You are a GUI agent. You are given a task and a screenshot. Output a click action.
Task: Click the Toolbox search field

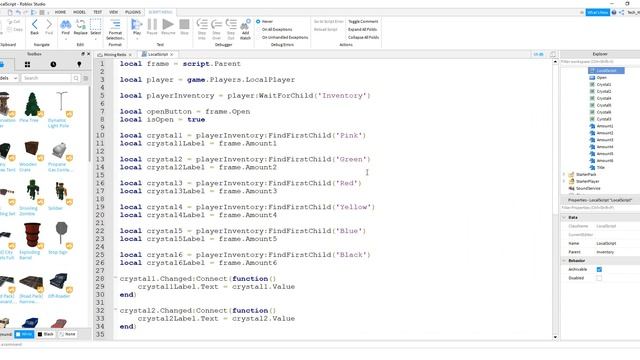click(x=46, y=78)
